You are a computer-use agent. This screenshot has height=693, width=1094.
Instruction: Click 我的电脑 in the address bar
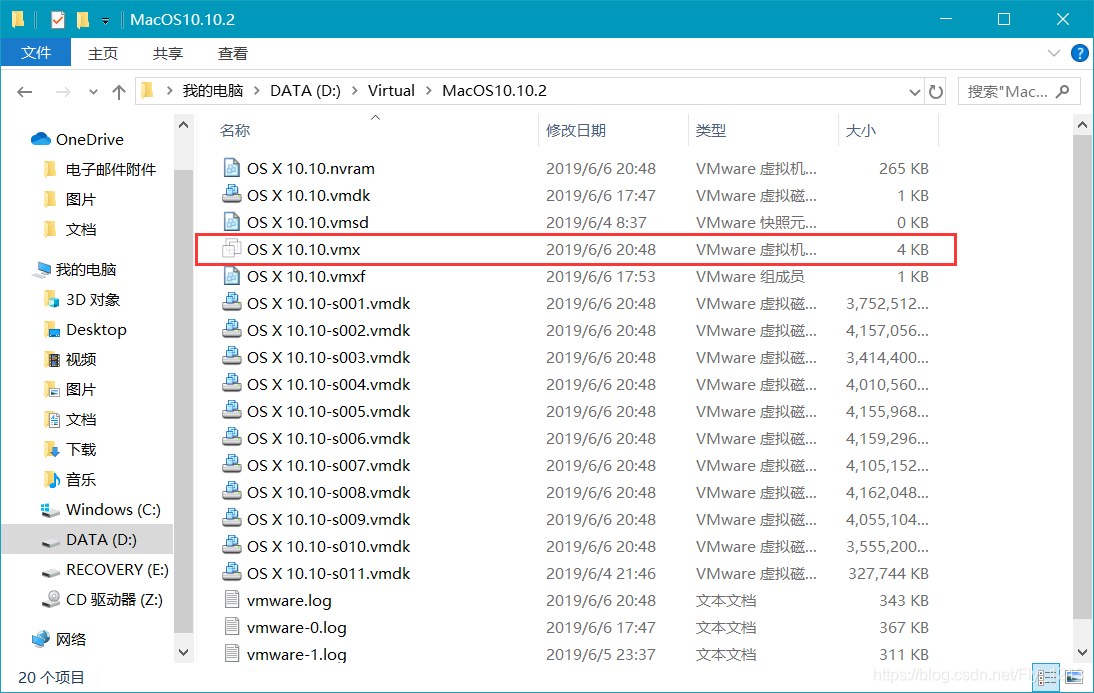pyautogui.click(x=213, y=91)
